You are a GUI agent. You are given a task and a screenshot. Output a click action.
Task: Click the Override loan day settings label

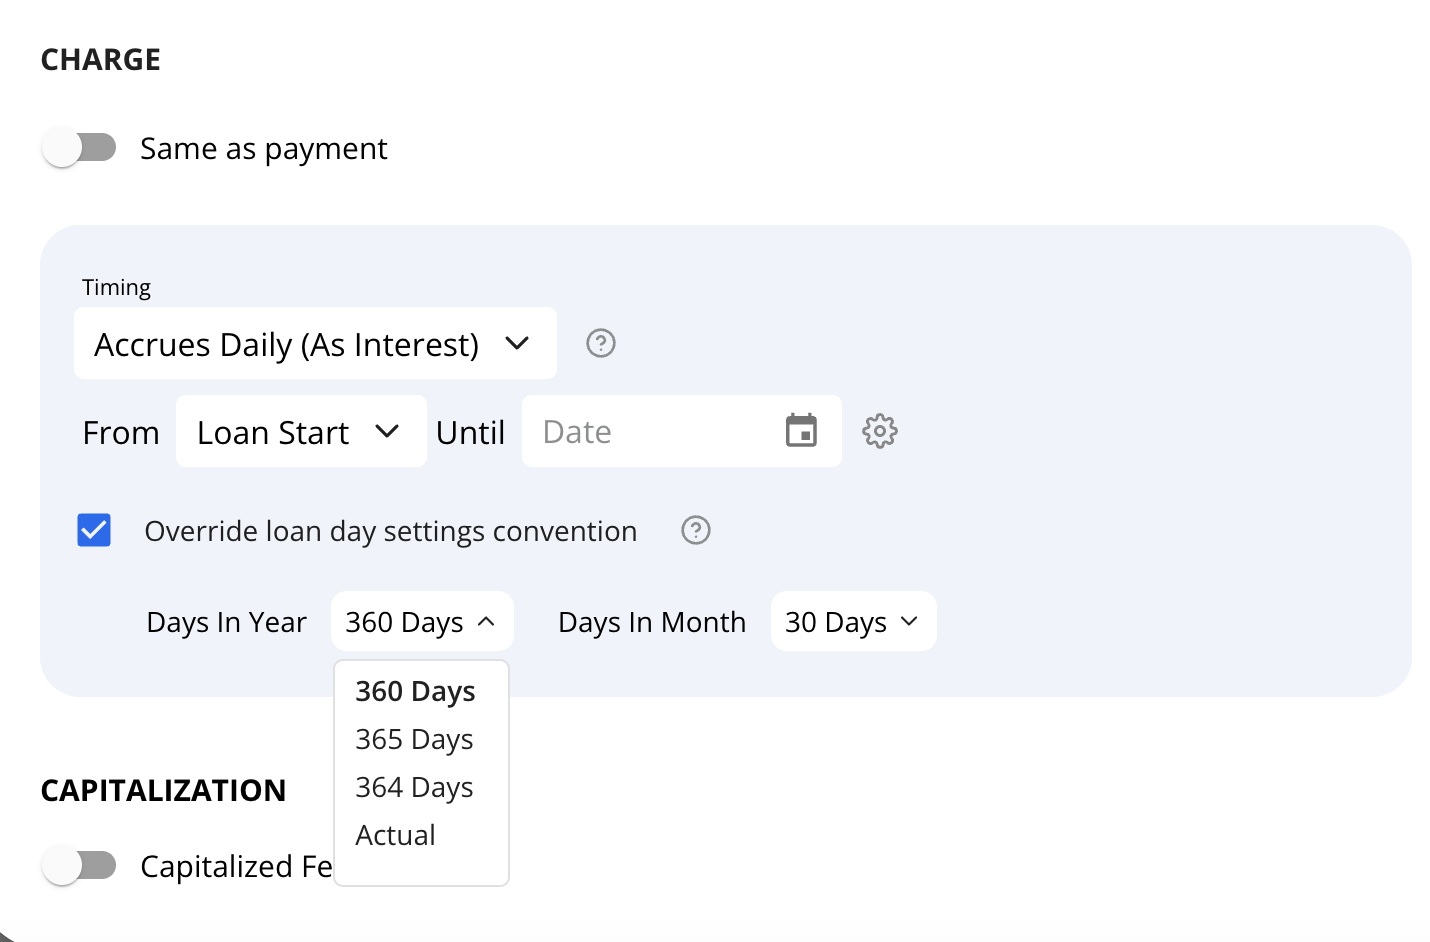[390, 531]
